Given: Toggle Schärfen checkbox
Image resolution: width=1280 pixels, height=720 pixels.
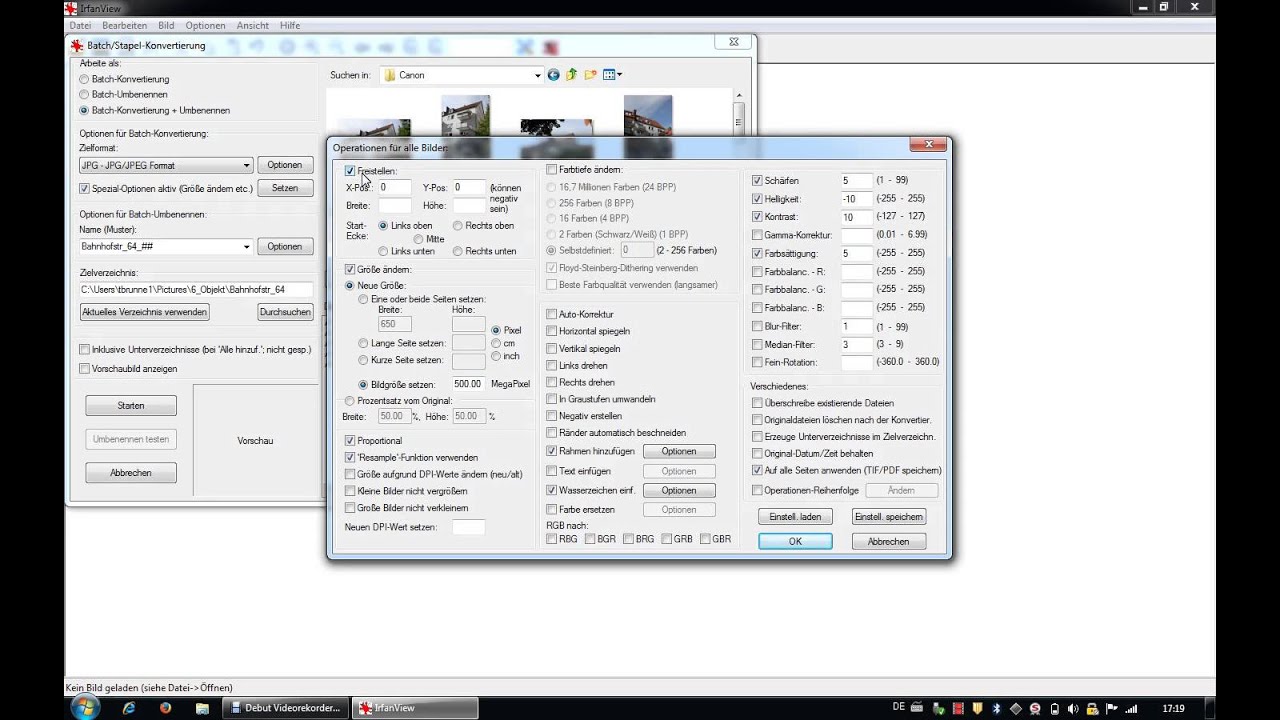Looking at the screenshot, I should coord(757,181).
